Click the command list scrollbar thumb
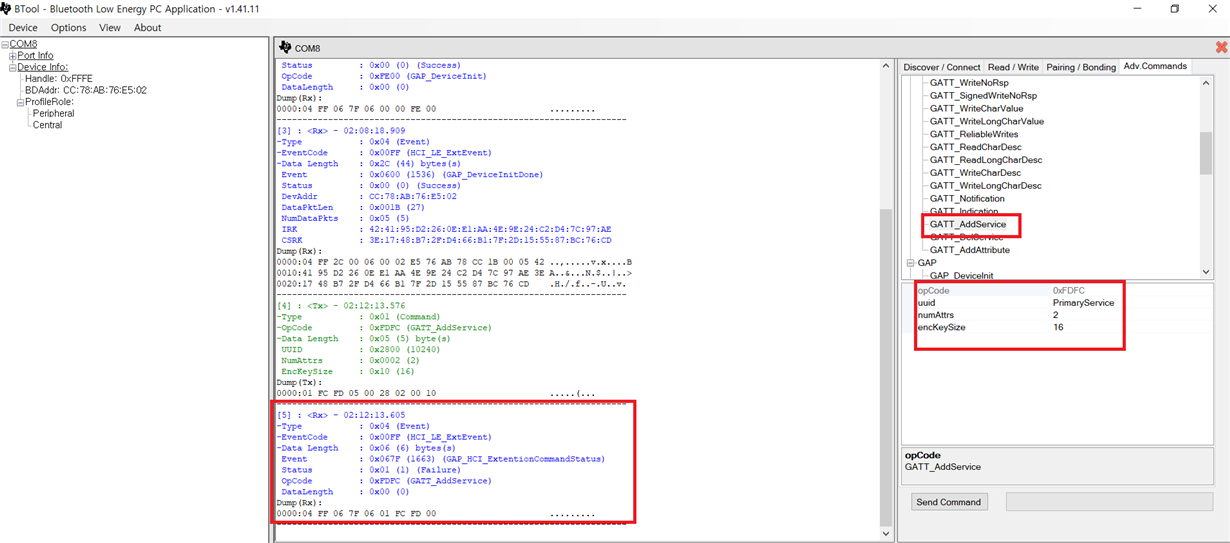Viewport: 1230px width, 543px height. 1205,153
